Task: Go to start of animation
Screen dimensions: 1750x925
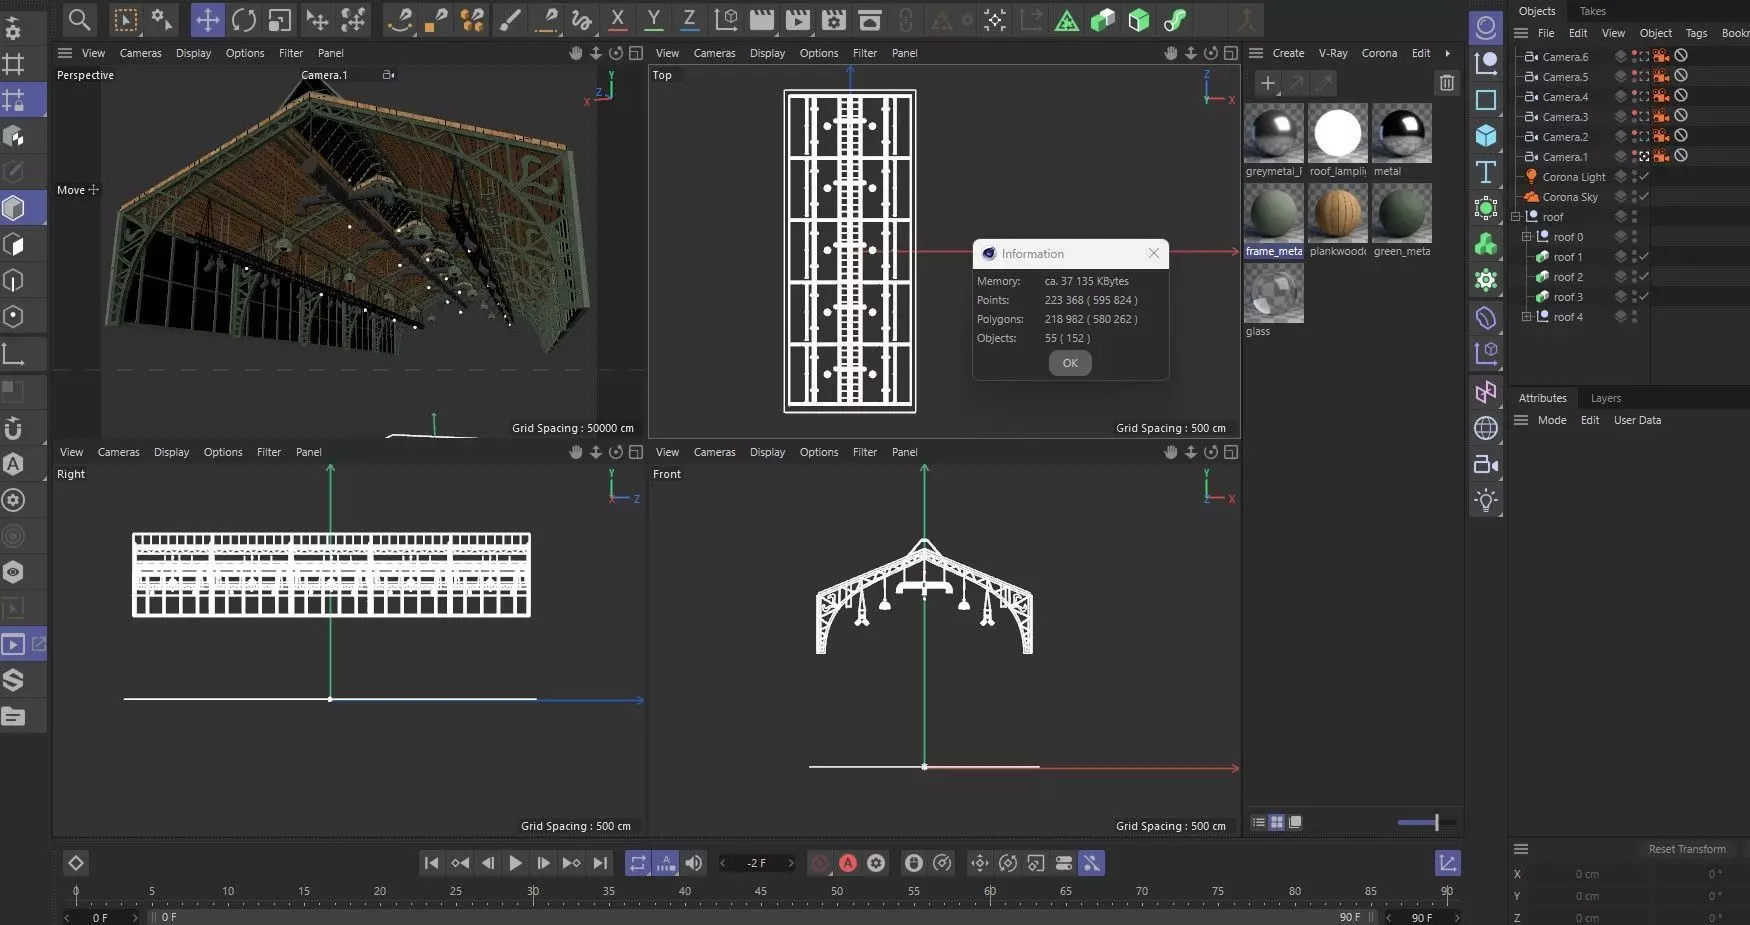Action: 431,863
